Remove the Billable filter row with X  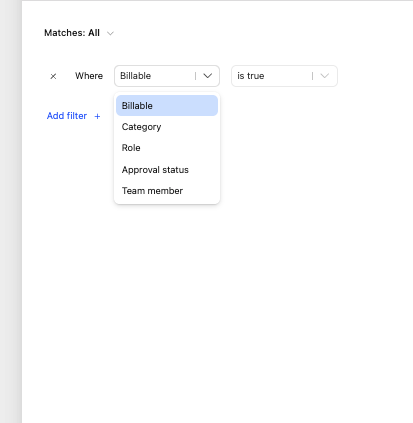tap(53, 76)
